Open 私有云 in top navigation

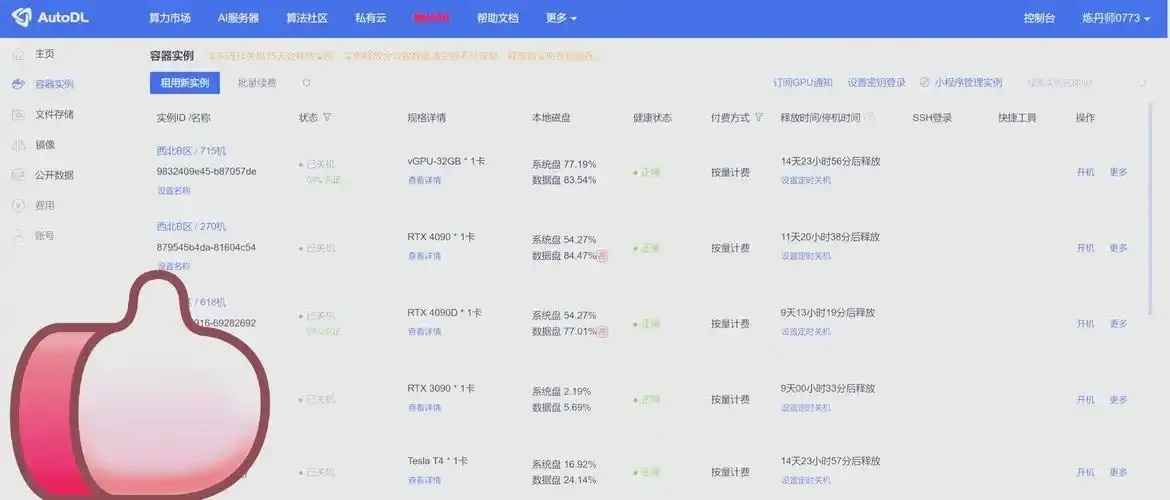click(x=371, y=18)
